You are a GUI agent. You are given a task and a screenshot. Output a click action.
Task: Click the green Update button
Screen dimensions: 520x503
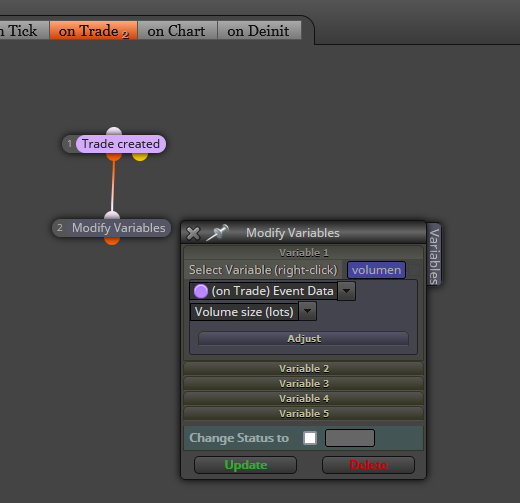pos(245,465)
